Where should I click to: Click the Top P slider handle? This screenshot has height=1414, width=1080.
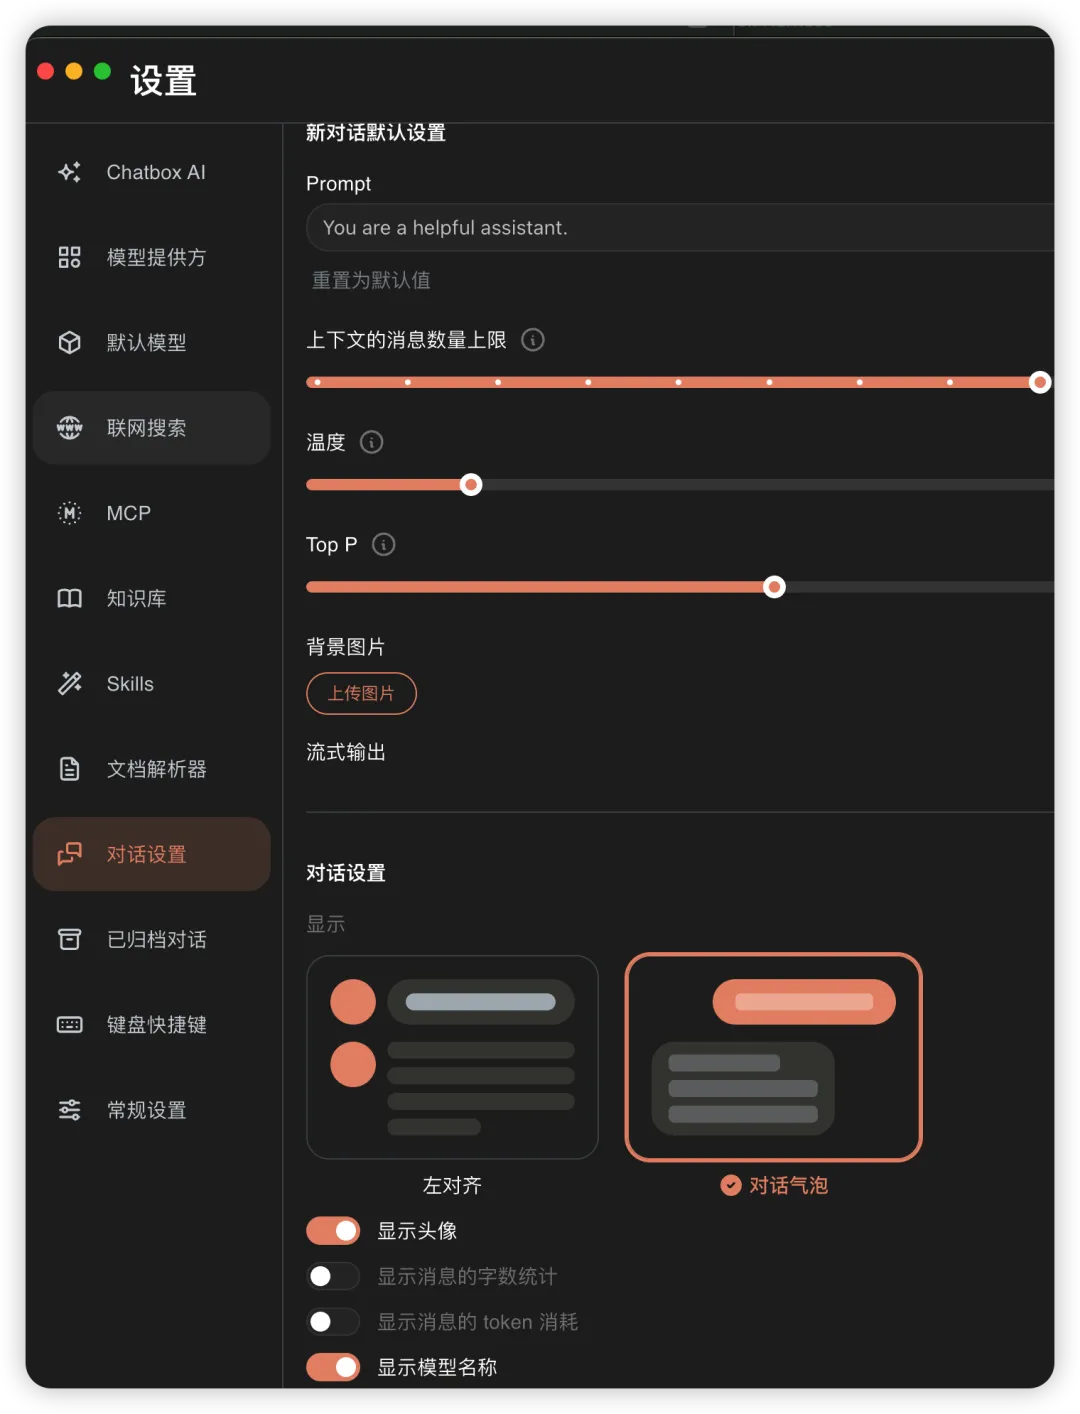[x=774, y=587]
